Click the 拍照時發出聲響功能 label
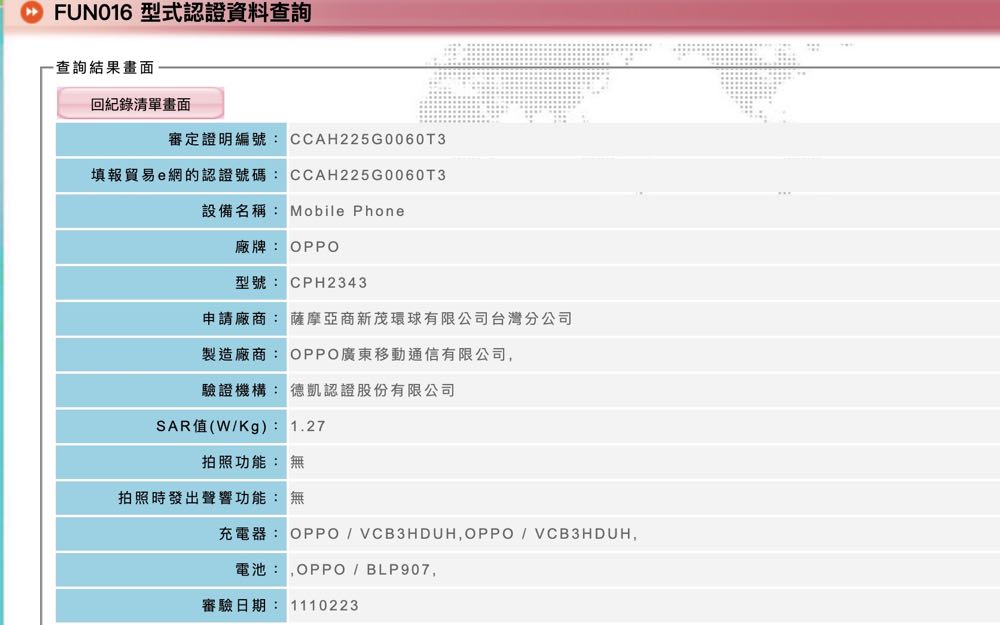Screen dimensions: 1000x625 click(x=199, y=497)
